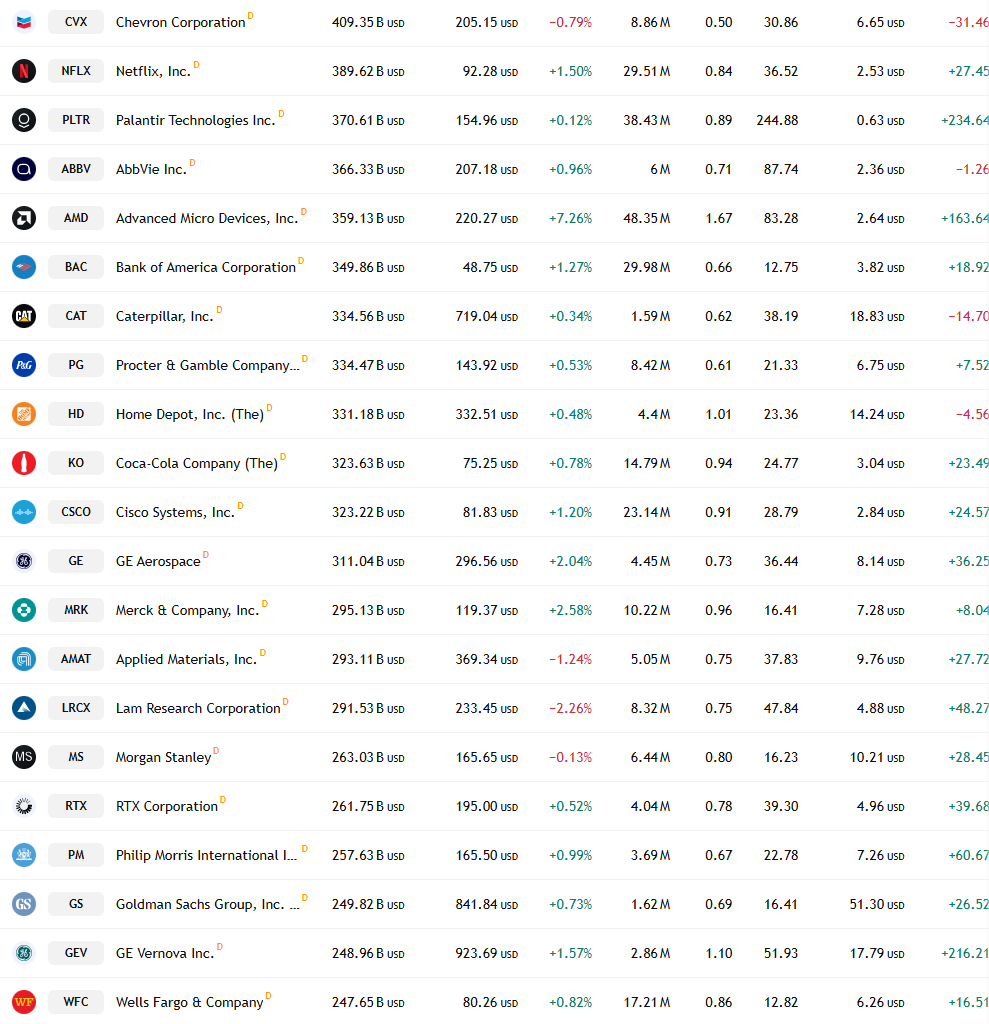Viewport: 989px width, 1024px height.
Task: Open Lam Research Corporation link
Action: (x=198, y=708)
